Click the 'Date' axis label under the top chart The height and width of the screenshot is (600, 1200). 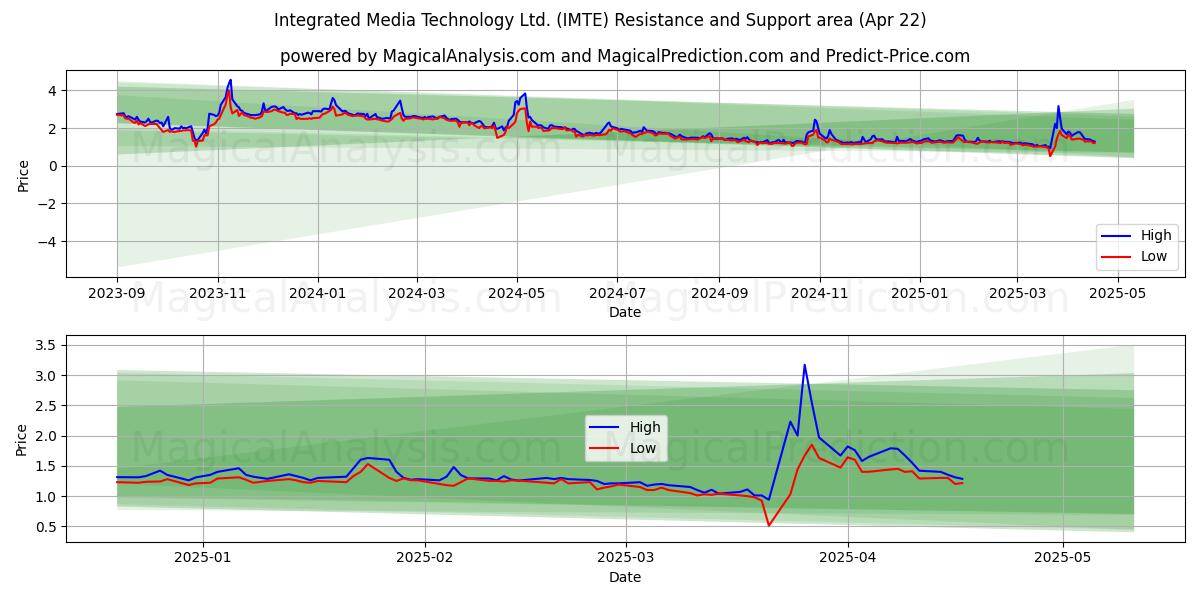(625, 313)
